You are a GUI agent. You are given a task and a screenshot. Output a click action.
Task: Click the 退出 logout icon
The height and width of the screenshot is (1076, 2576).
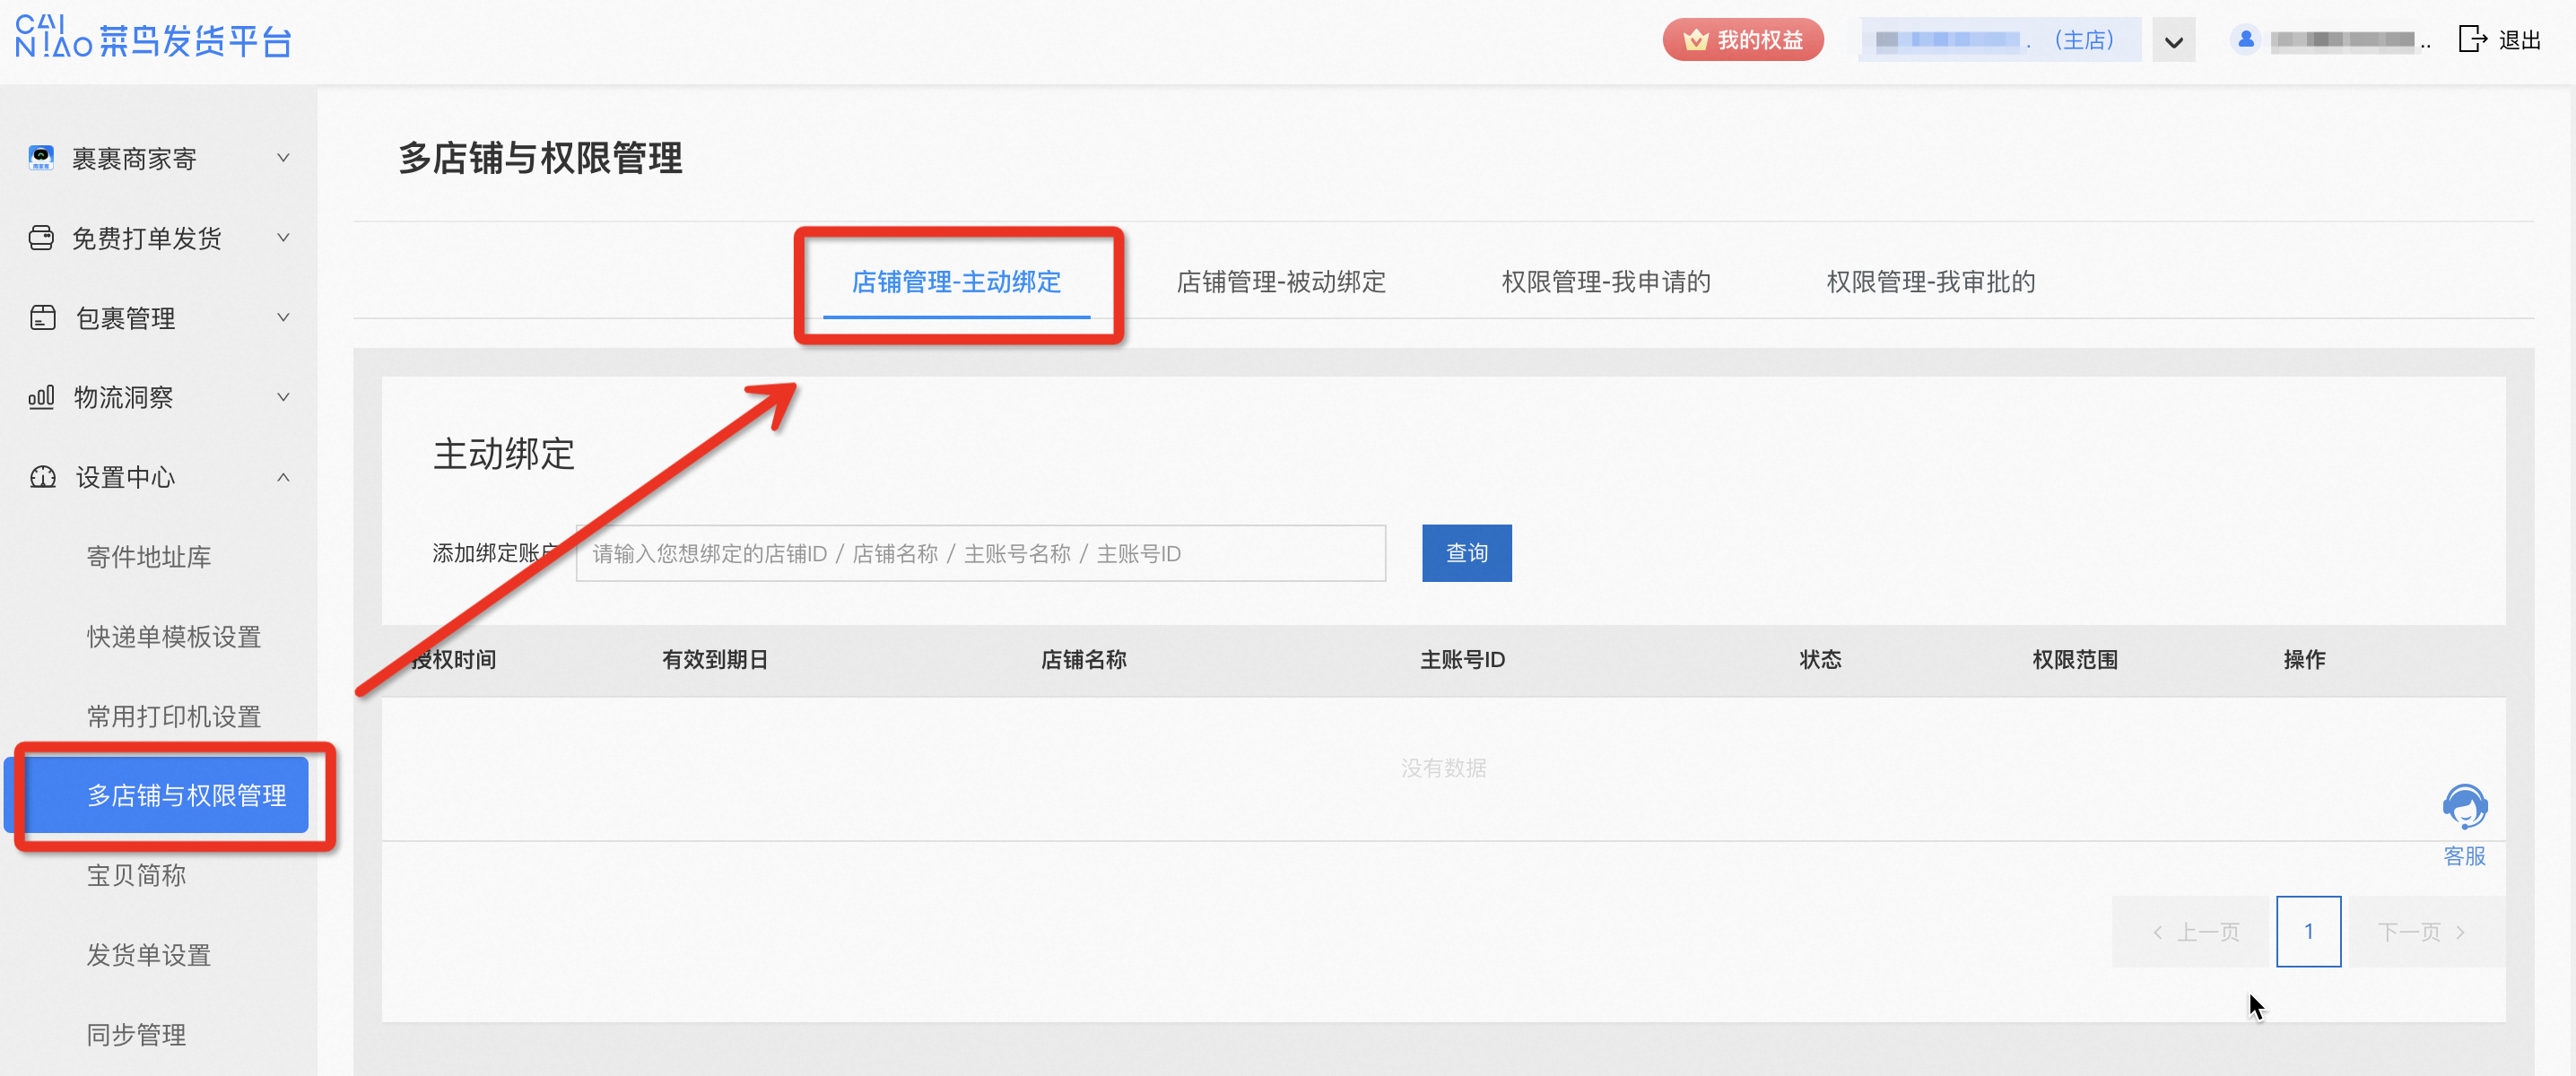pyautogui.click(x=2473, y=39)
